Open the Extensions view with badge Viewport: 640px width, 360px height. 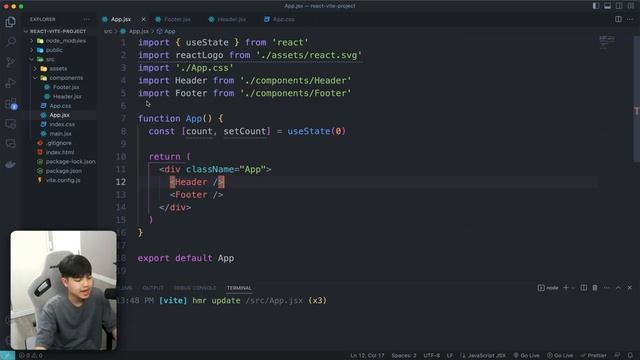click(x=11, y=104)
